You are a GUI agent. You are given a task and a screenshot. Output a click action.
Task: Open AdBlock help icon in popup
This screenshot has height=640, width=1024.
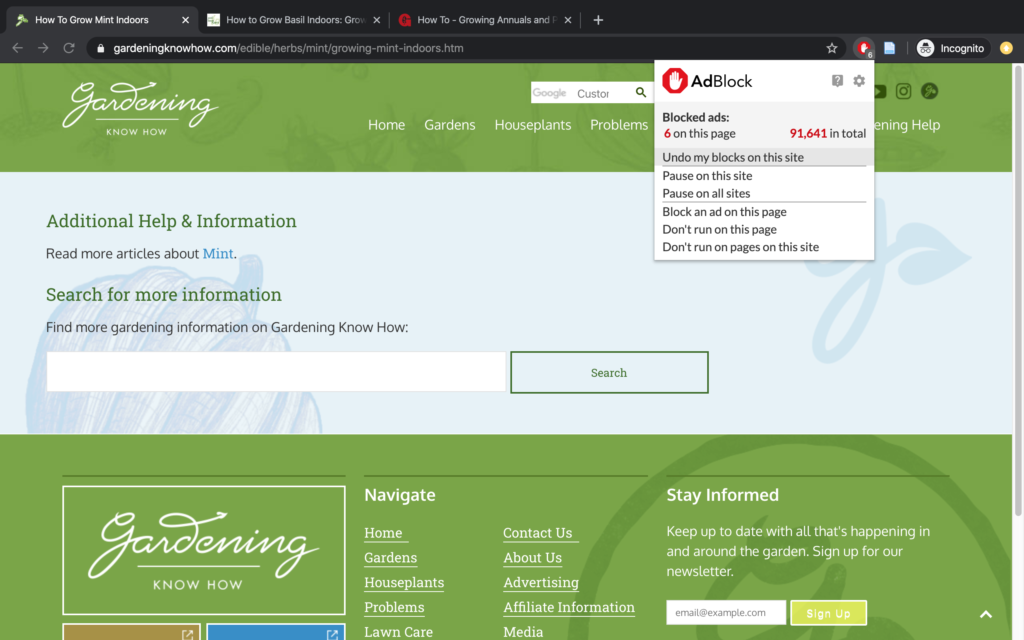(x=837, y=80)
